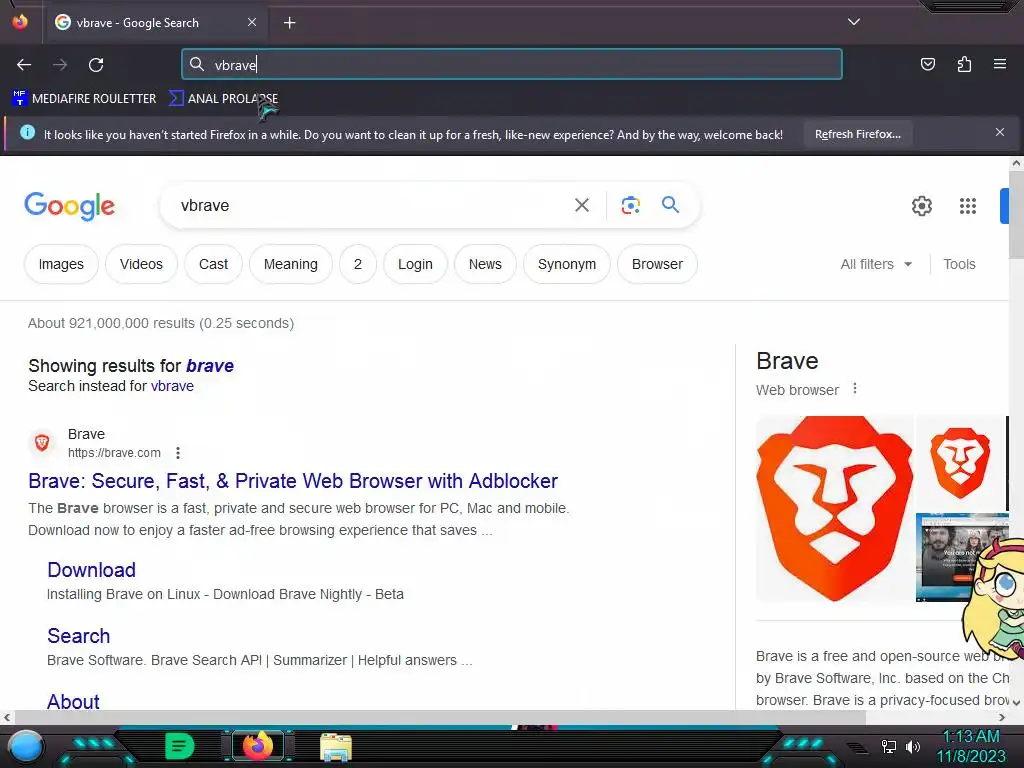Open the Download sitelink
1024x768 pixels.
tap(91, 570)
